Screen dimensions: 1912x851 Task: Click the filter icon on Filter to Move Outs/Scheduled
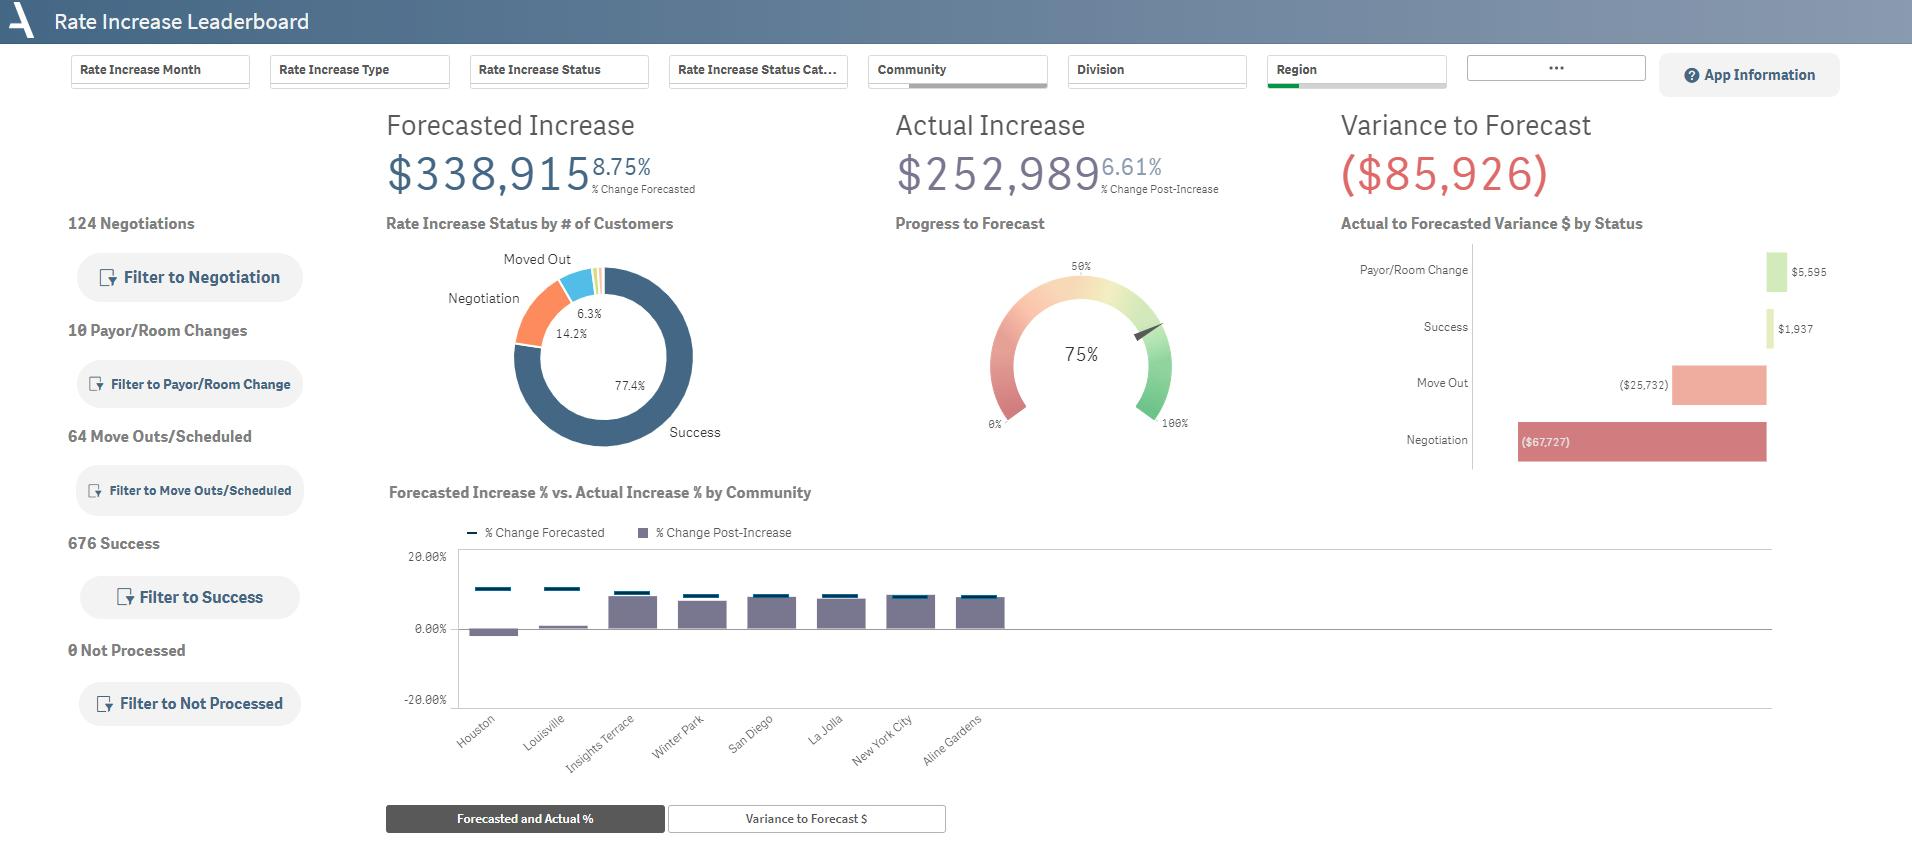point(96,491)
